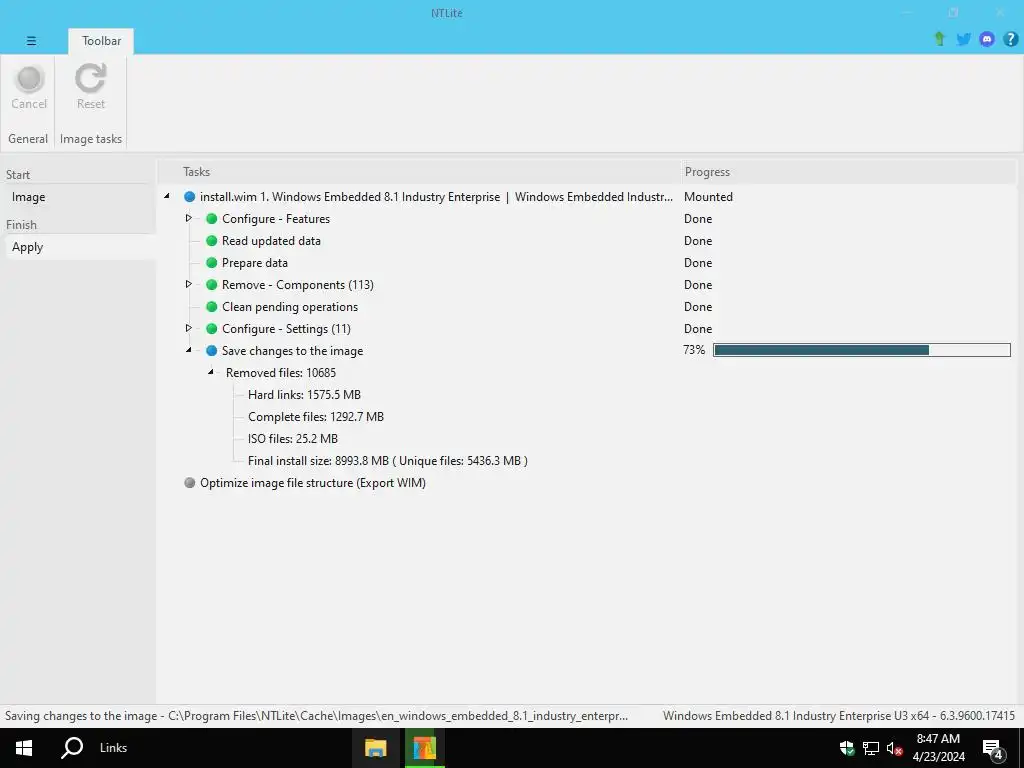Screen dimensions: 1024x768
Task: Expand the Configure - Features task
Action: (189, 218)
